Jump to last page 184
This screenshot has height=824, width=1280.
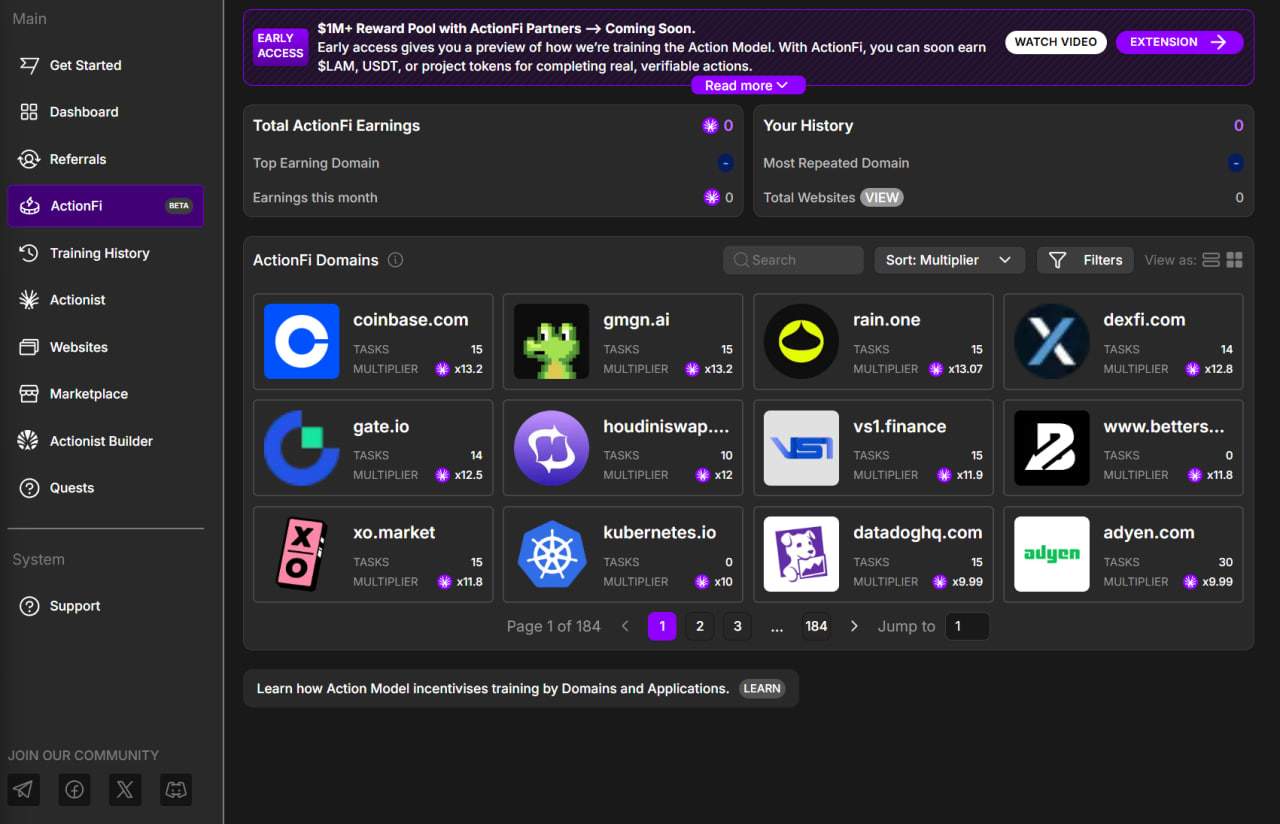[x=817, y=626]
